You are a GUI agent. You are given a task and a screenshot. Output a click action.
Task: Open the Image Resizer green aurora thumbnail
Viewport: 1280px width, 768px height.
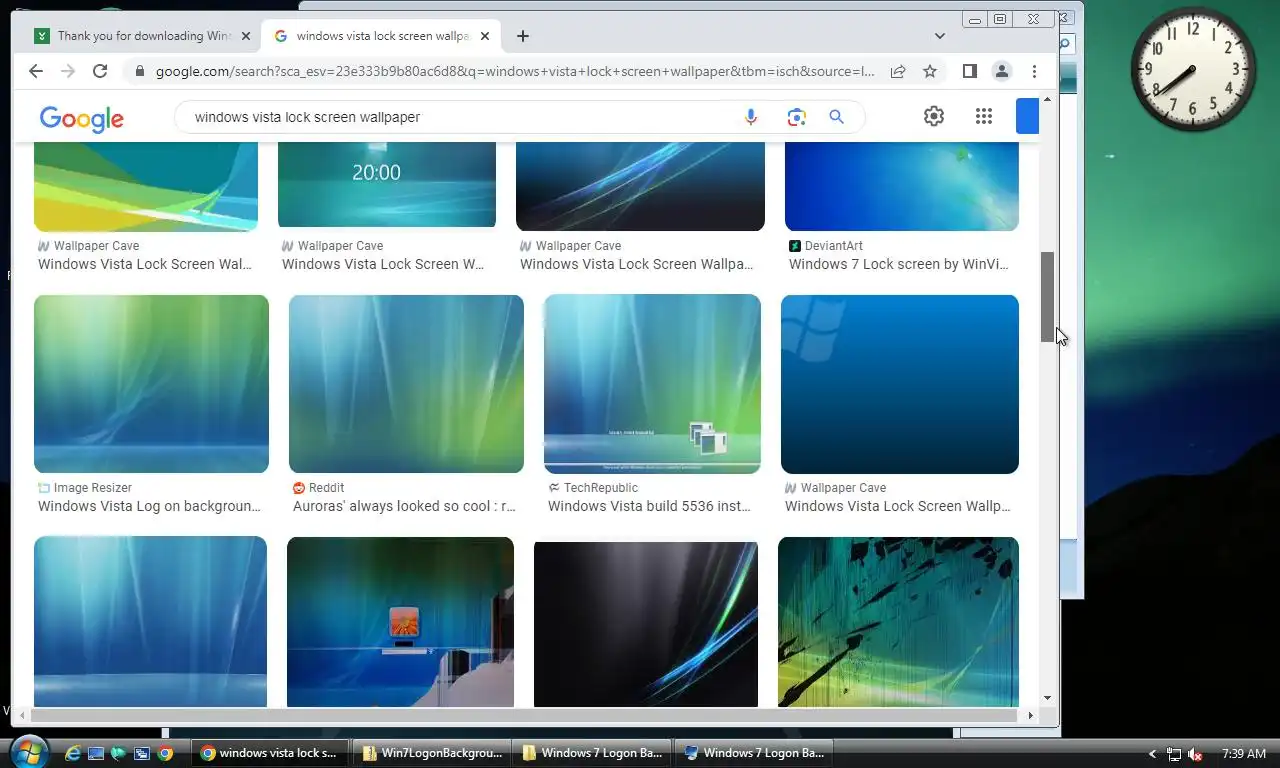tap(151, 384)
